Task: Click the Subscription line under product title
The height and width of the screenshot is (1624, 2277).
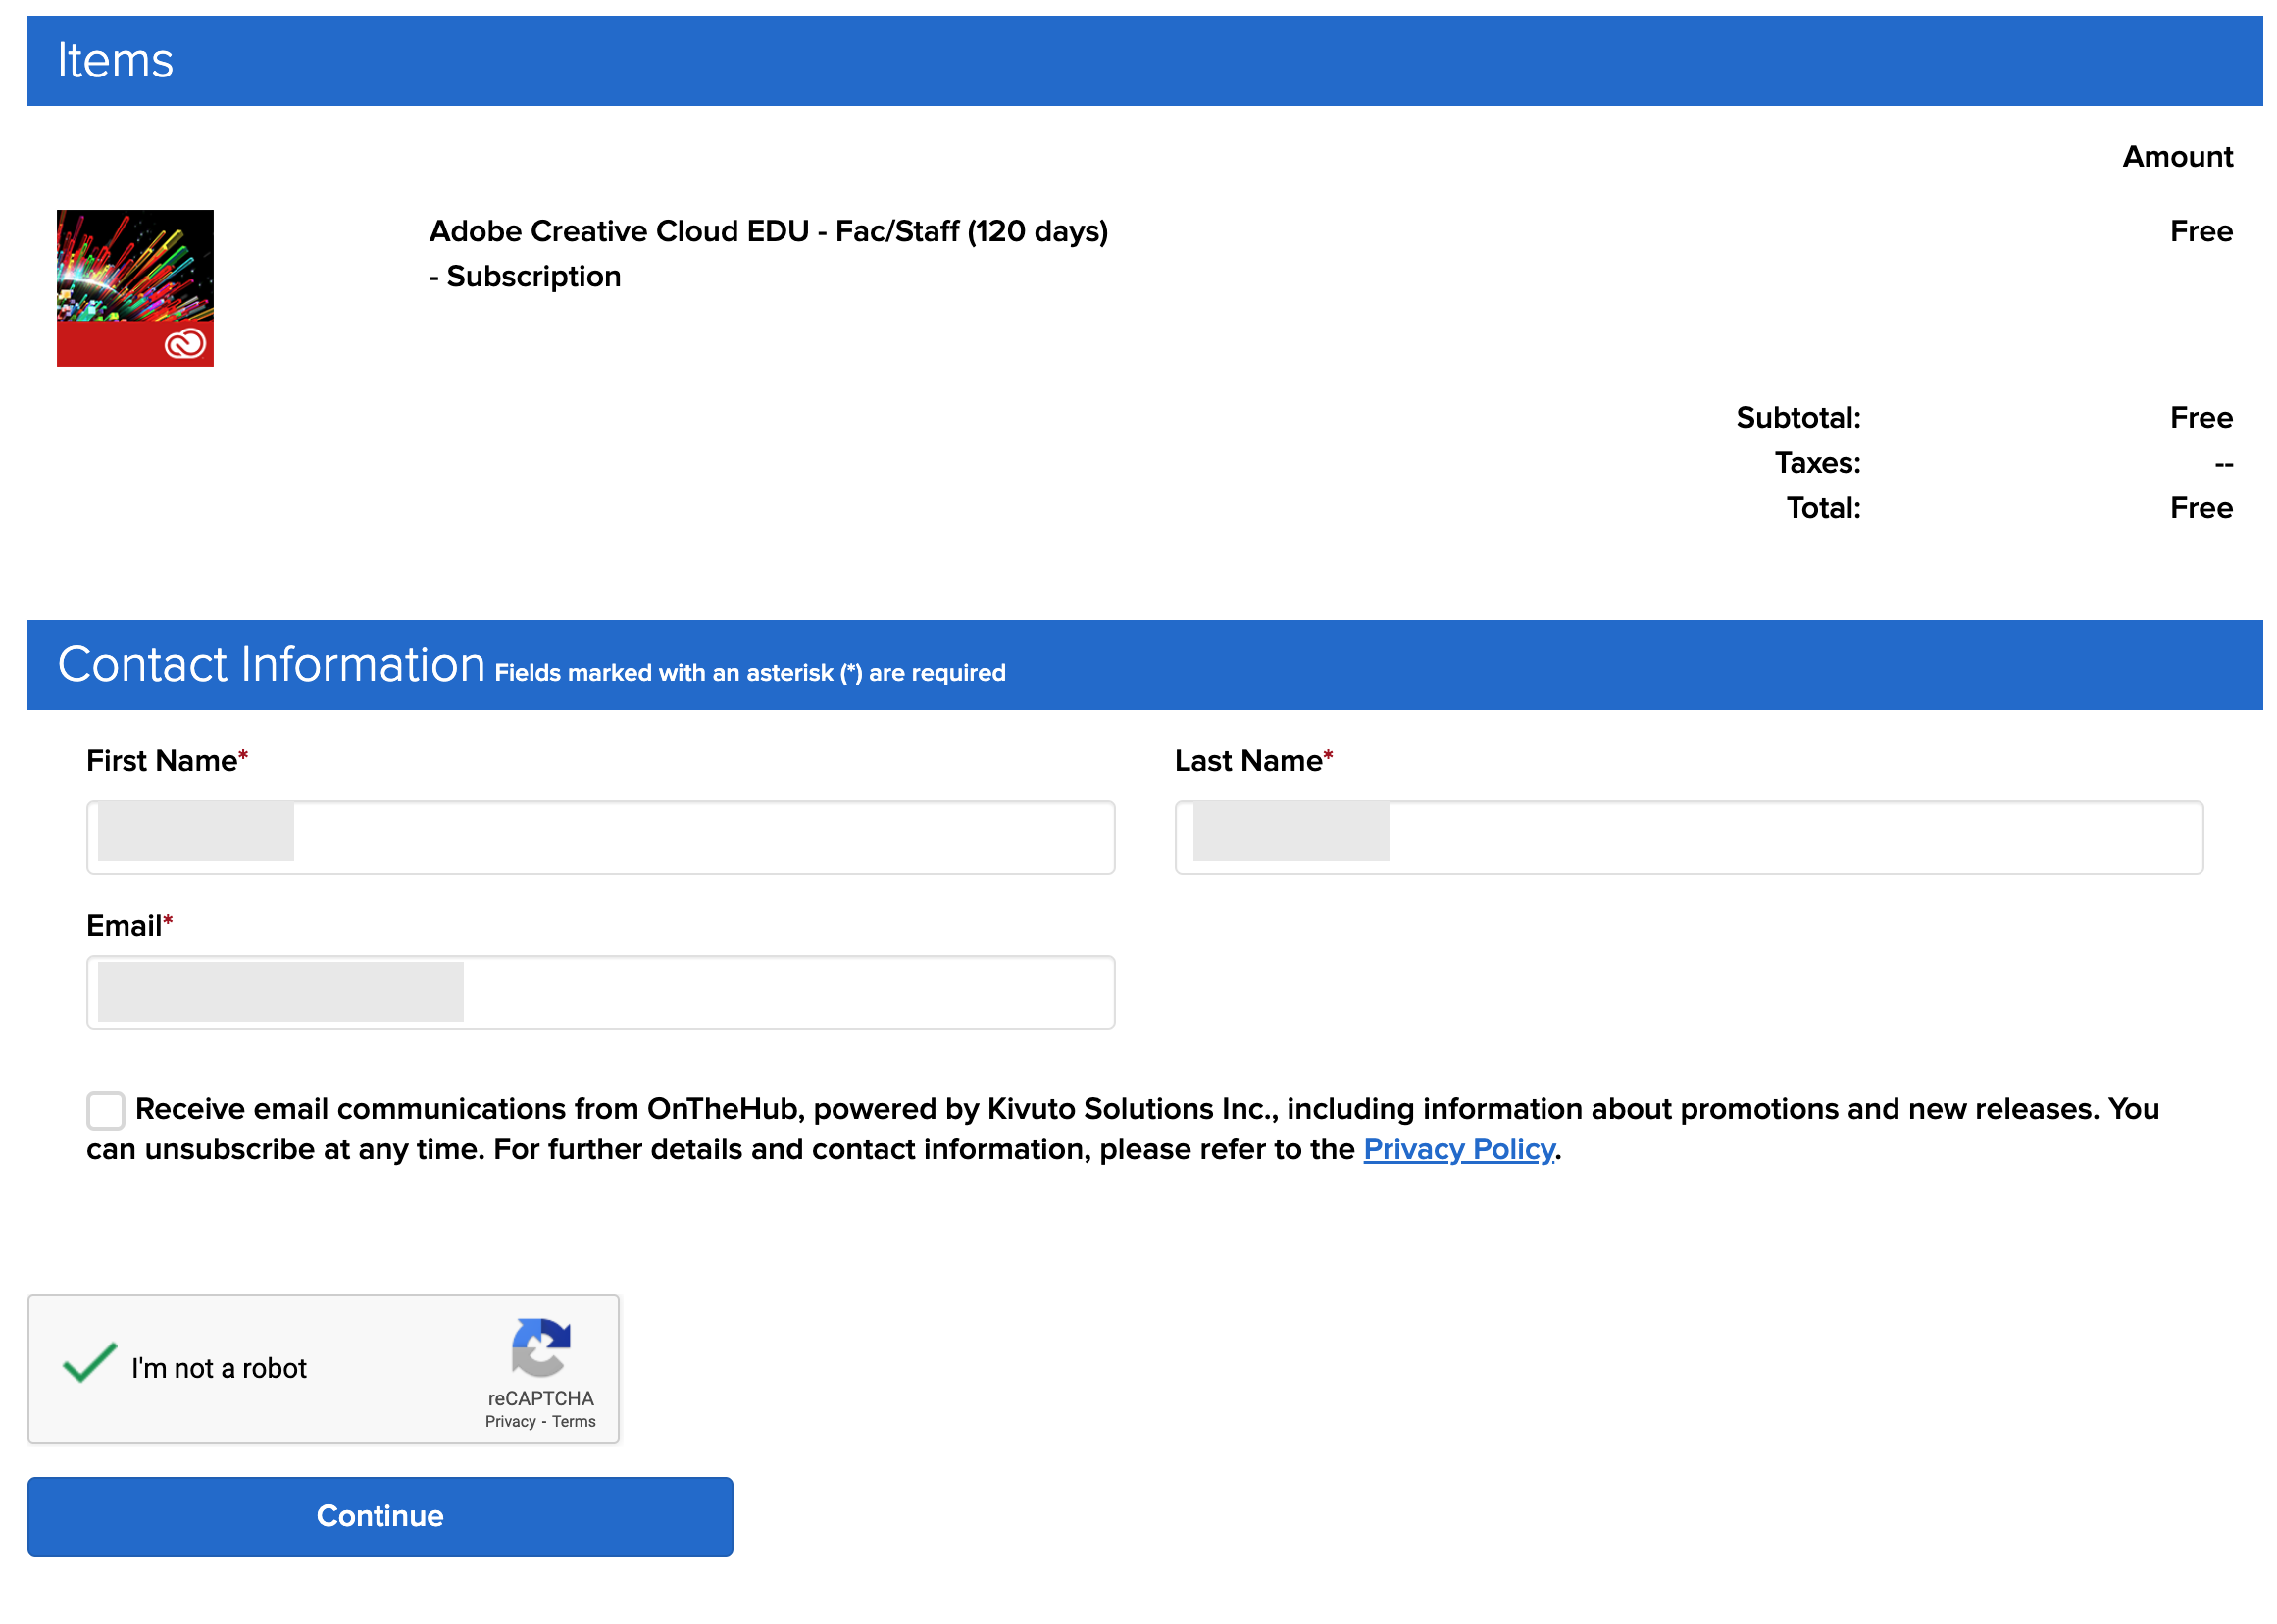Action: click(x=525, y=276)
